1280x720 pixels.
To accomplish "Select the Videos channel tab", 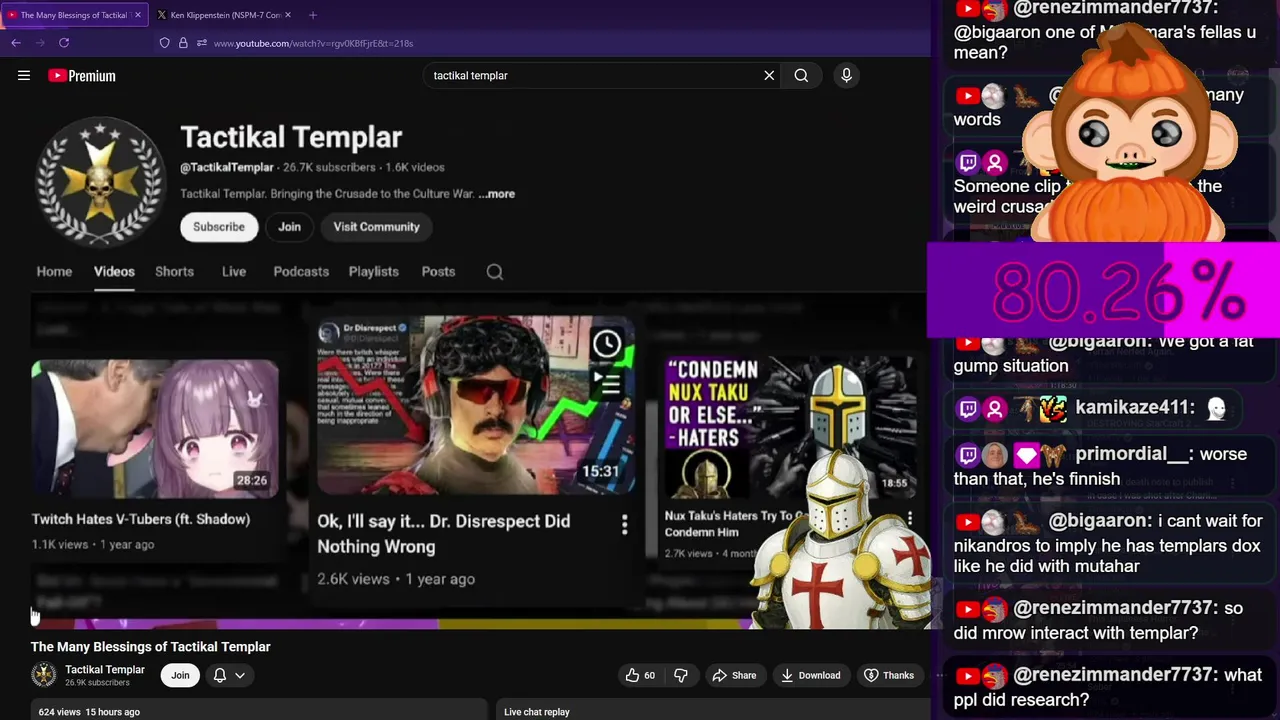I will coord(114,271).
